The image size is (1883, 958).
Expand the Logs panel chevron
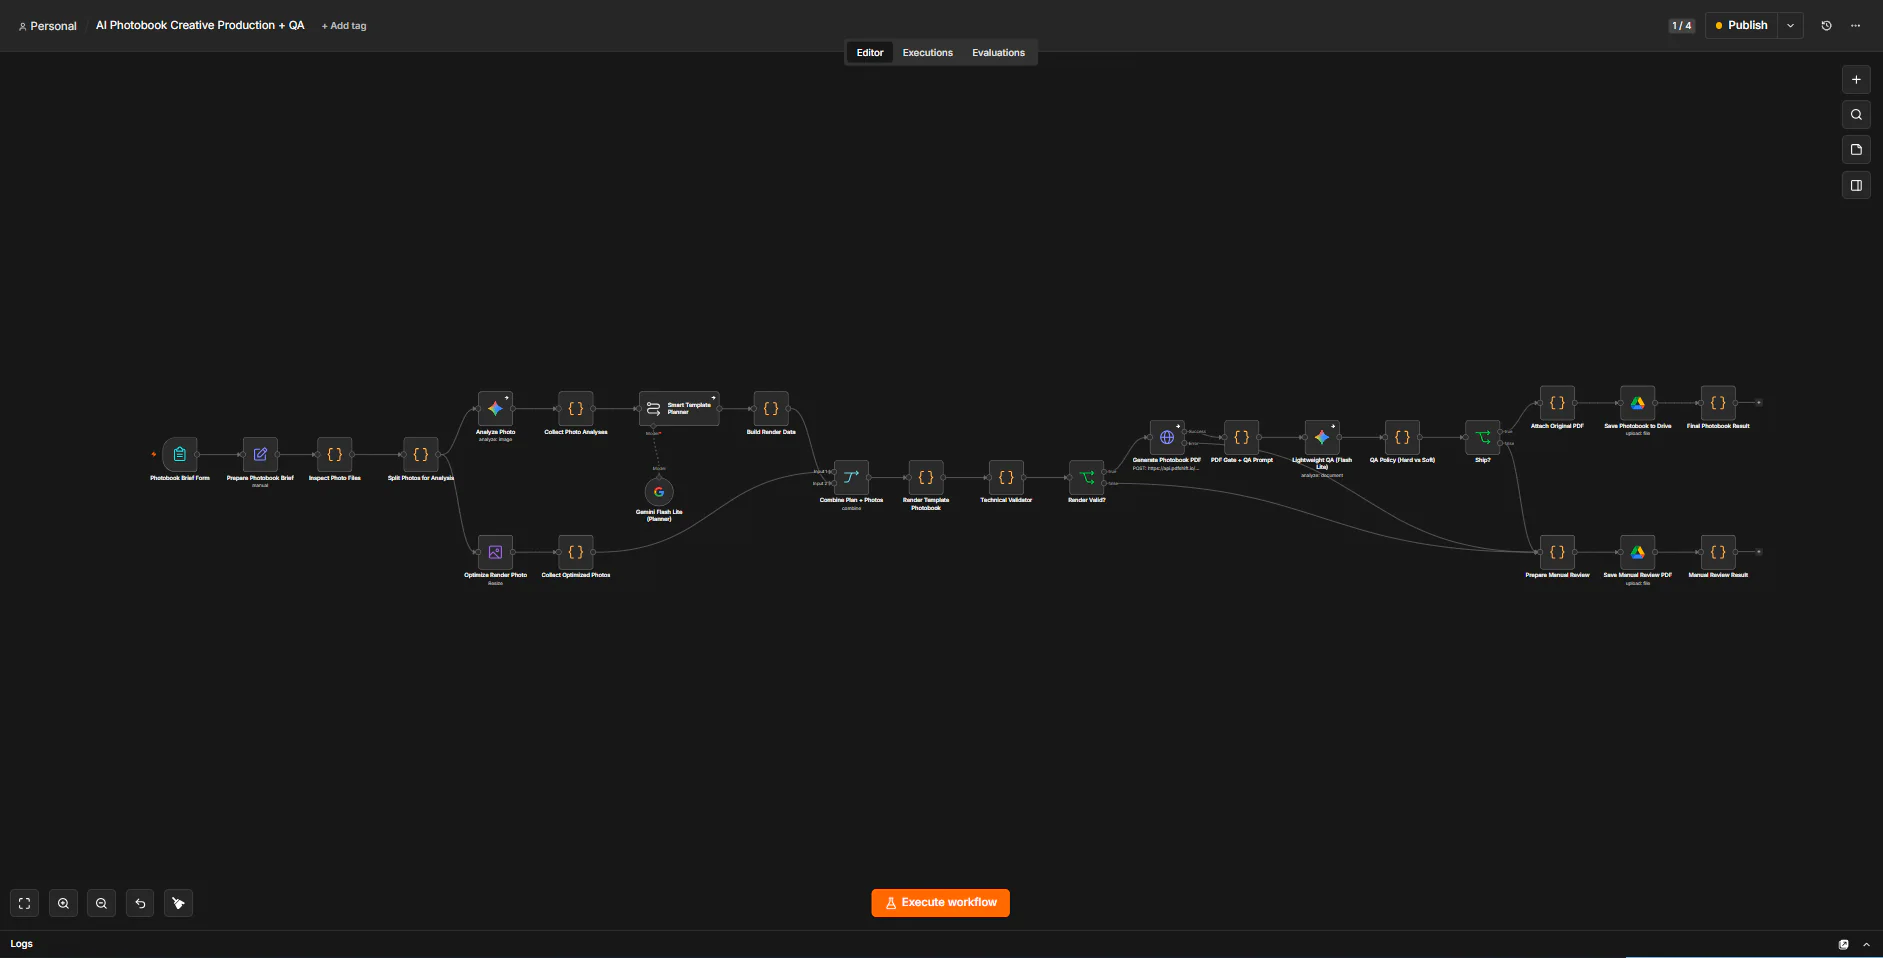pyautogui.click(x=1866, y=944)
